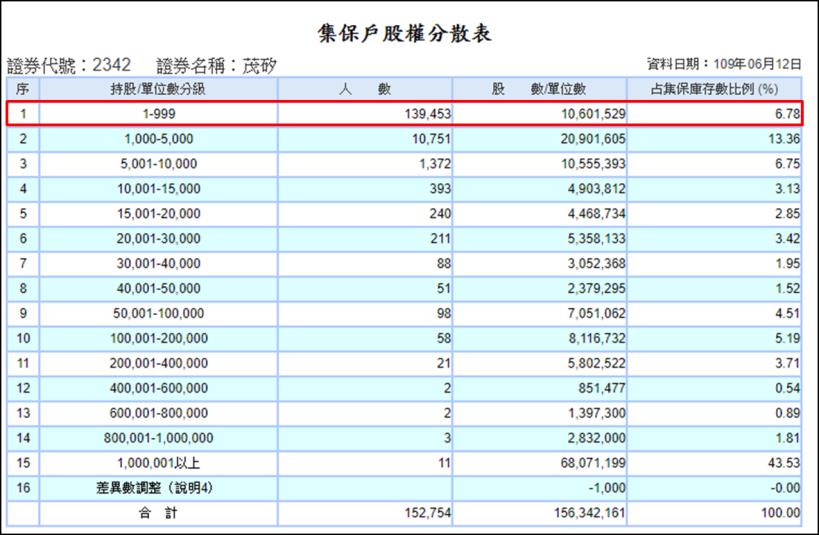Select the 1,000-5,000 tier row label

157,139
